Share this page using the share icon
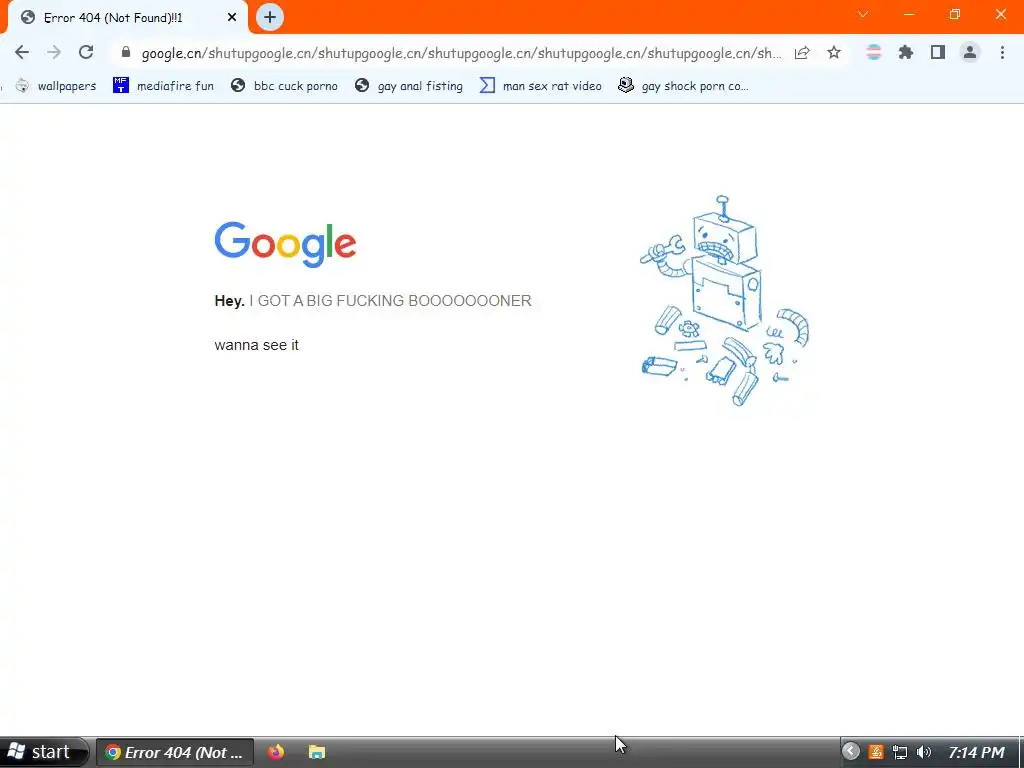 pyautogui.click(x=802, y=52)
